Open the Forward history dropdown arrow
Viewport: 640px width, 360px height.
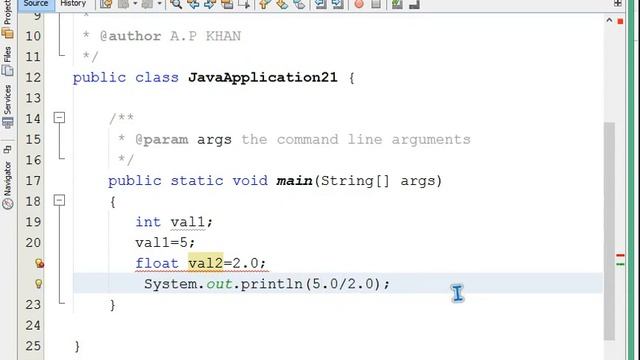(159, 4)
